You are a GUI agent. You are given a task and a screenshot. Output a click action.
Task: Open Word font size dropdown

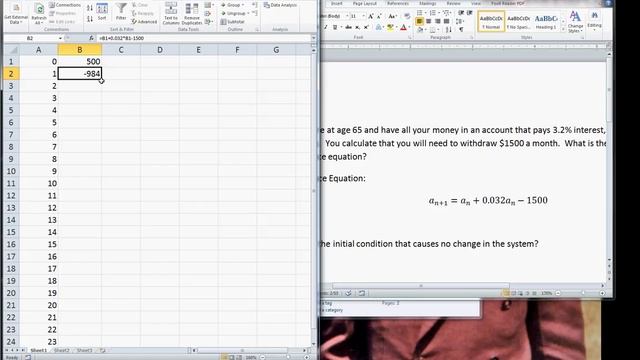(363, 16)
